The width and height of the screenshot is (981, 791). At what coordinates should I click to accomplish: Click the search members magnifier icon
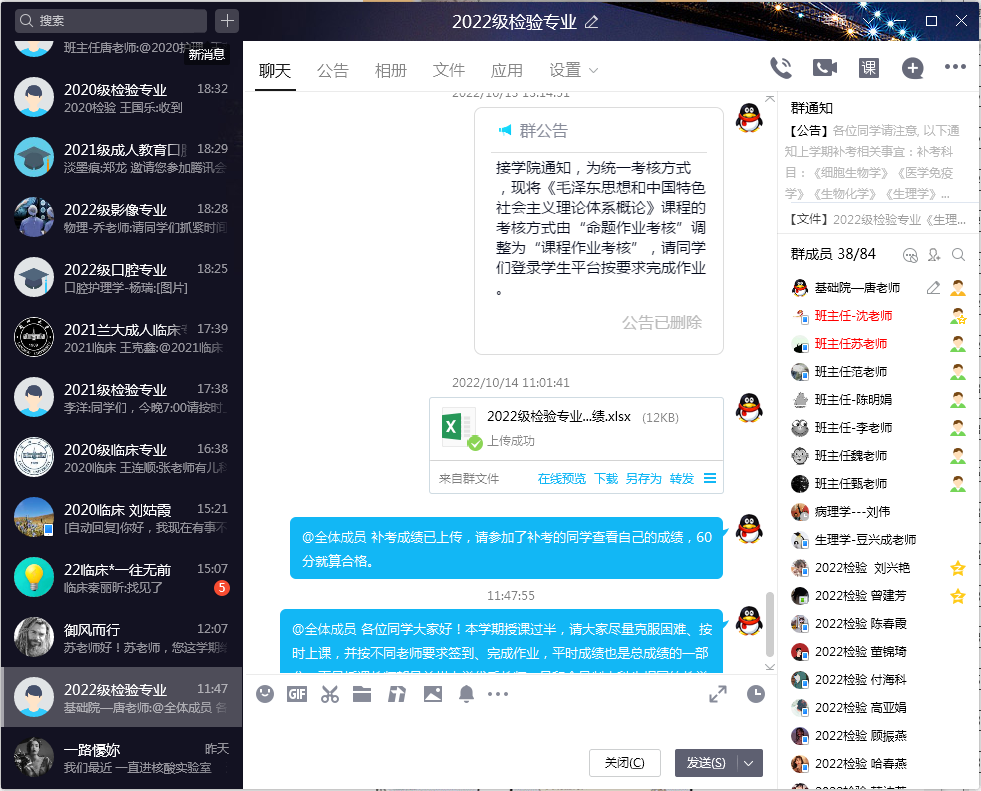click(x=958, y=254)
